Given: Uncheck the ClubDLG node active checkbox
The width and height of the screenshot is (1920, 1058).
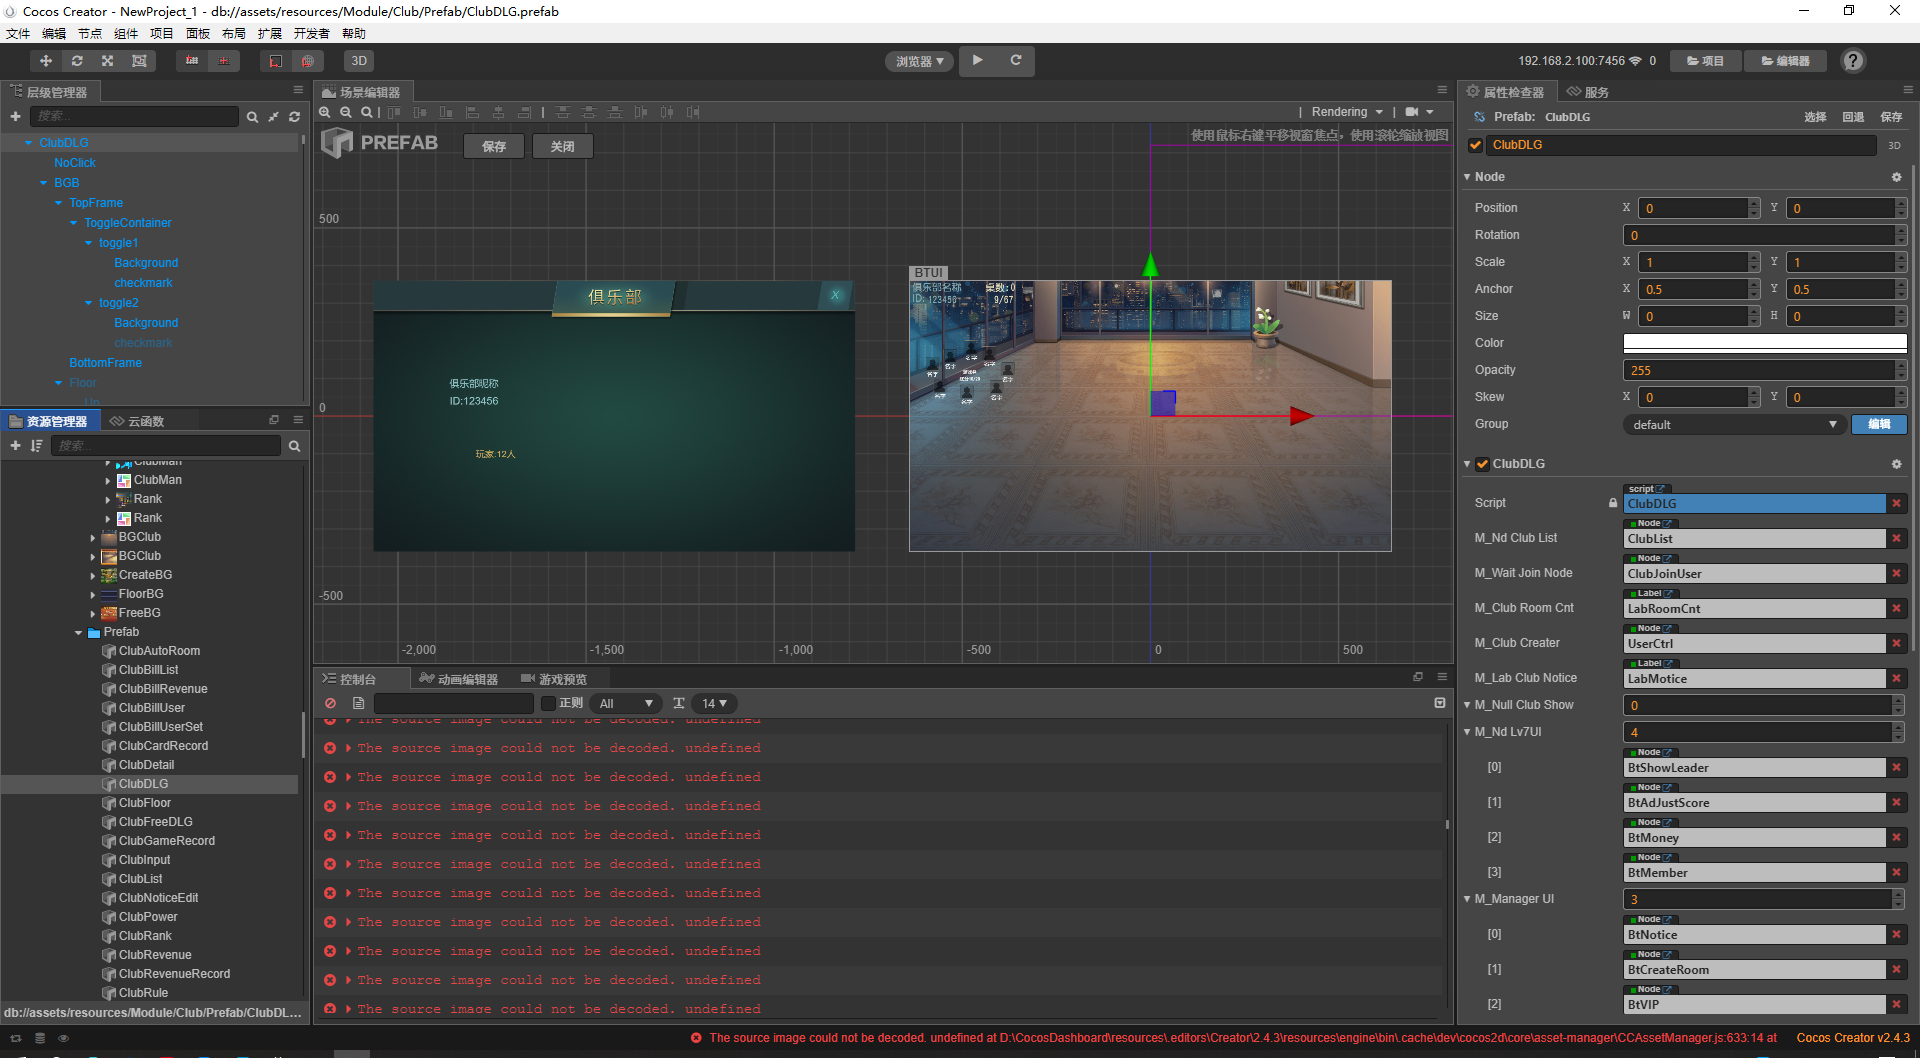Looking at the screenshot, I should click(x=1476, y=145).
